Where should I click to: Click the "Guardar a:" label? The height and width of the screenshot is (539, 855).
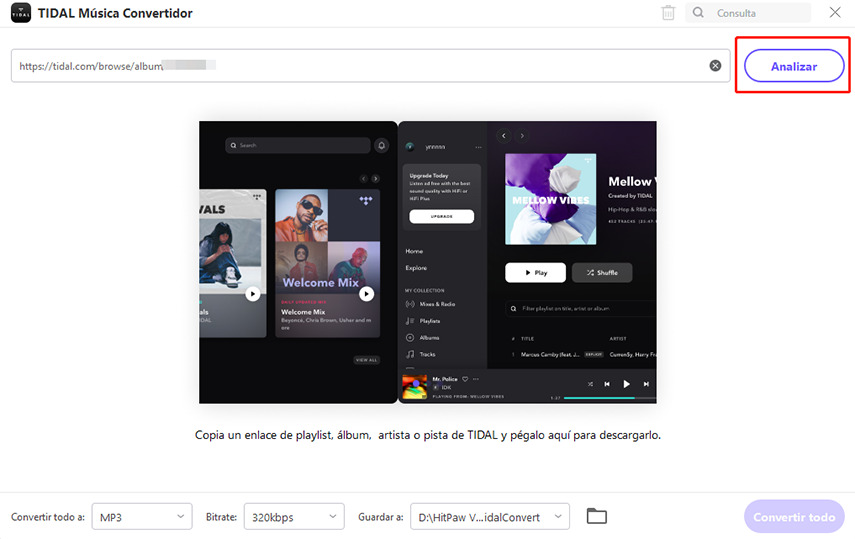tap(381, 517)
